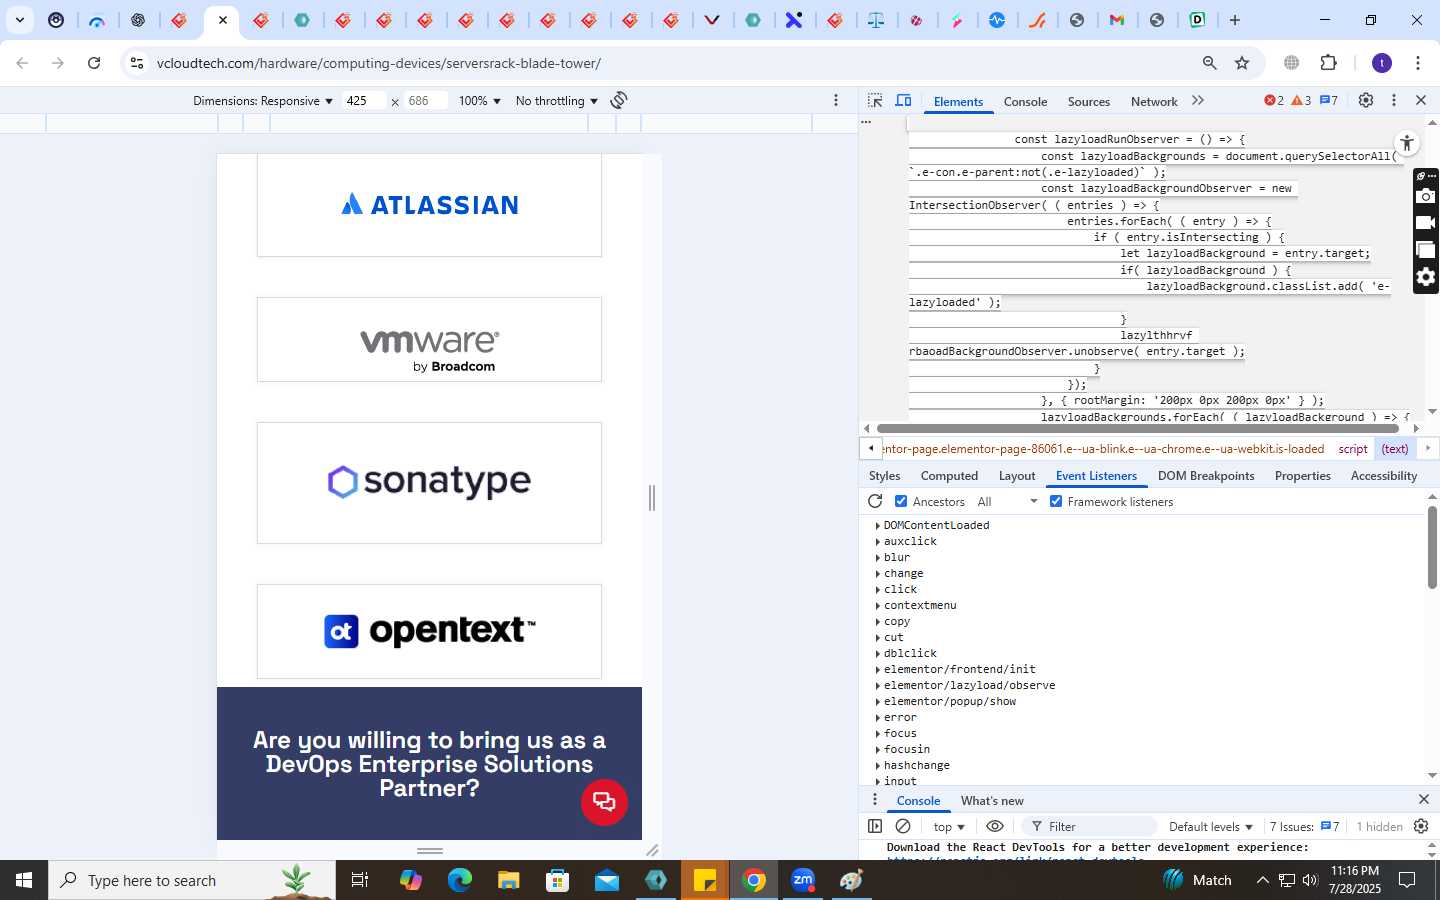Click the zoom magnifier in address bar
Screen dimensions: 1440x900
(1210, 63)
